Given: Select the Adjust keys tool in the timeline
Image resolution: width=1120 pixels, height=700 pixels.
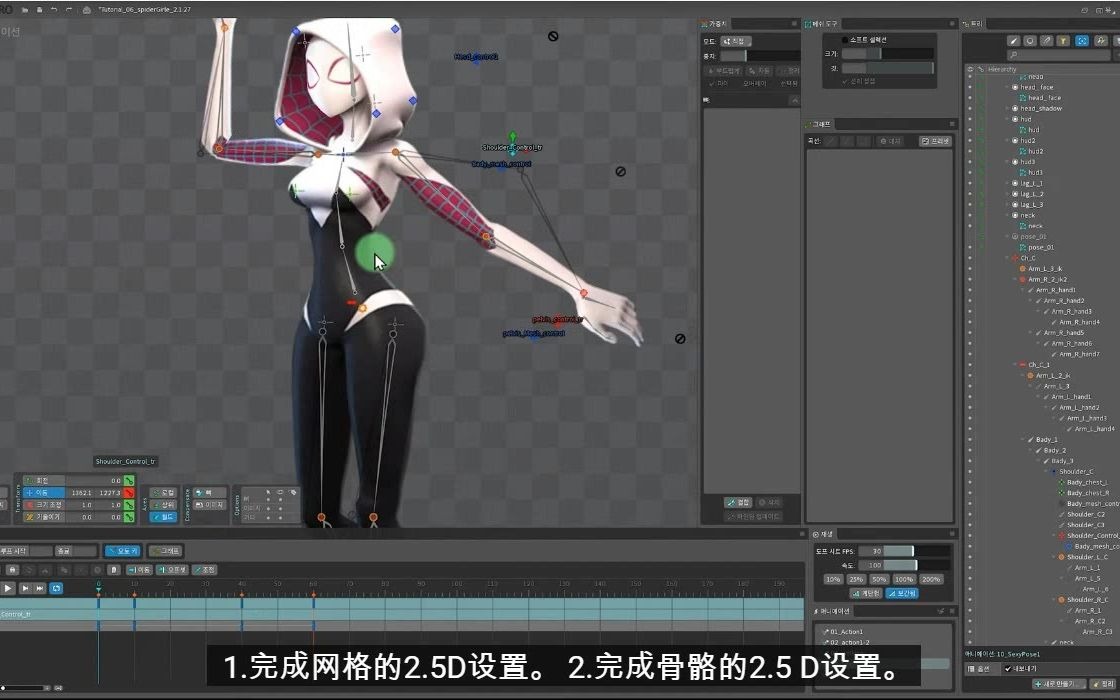Looking at the screenshot, I should (205, 569).
